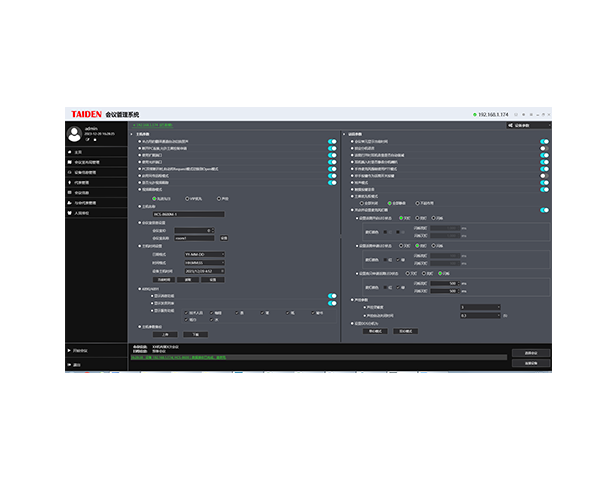Click the home icon in the sidebar
The image size is (616, 480).
(69, 151)
